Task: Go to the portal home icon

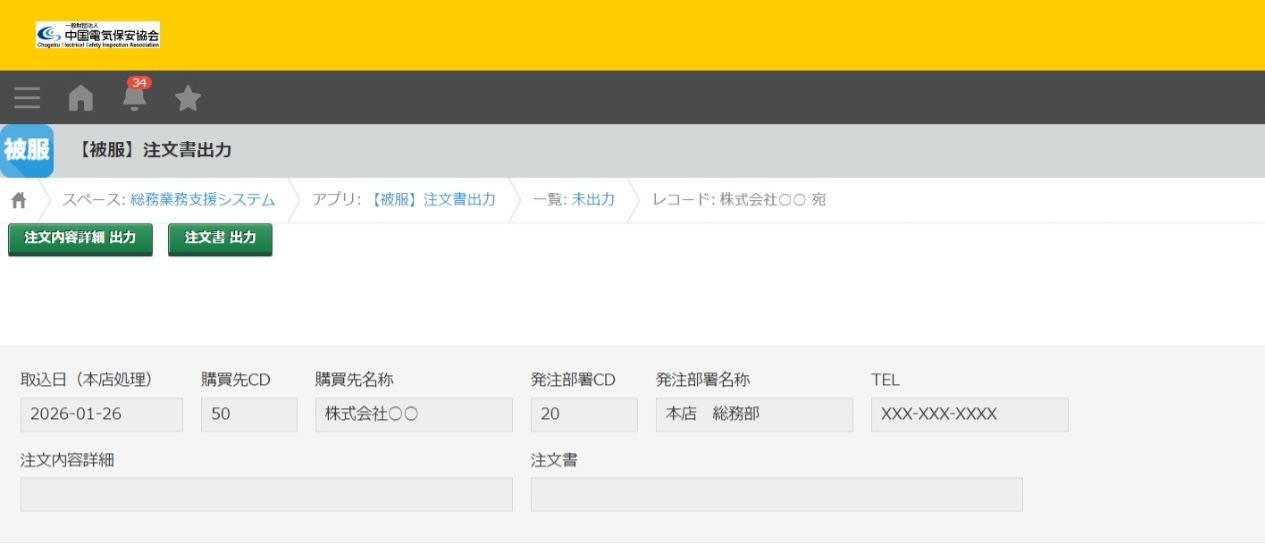Action: pos(80,98)
